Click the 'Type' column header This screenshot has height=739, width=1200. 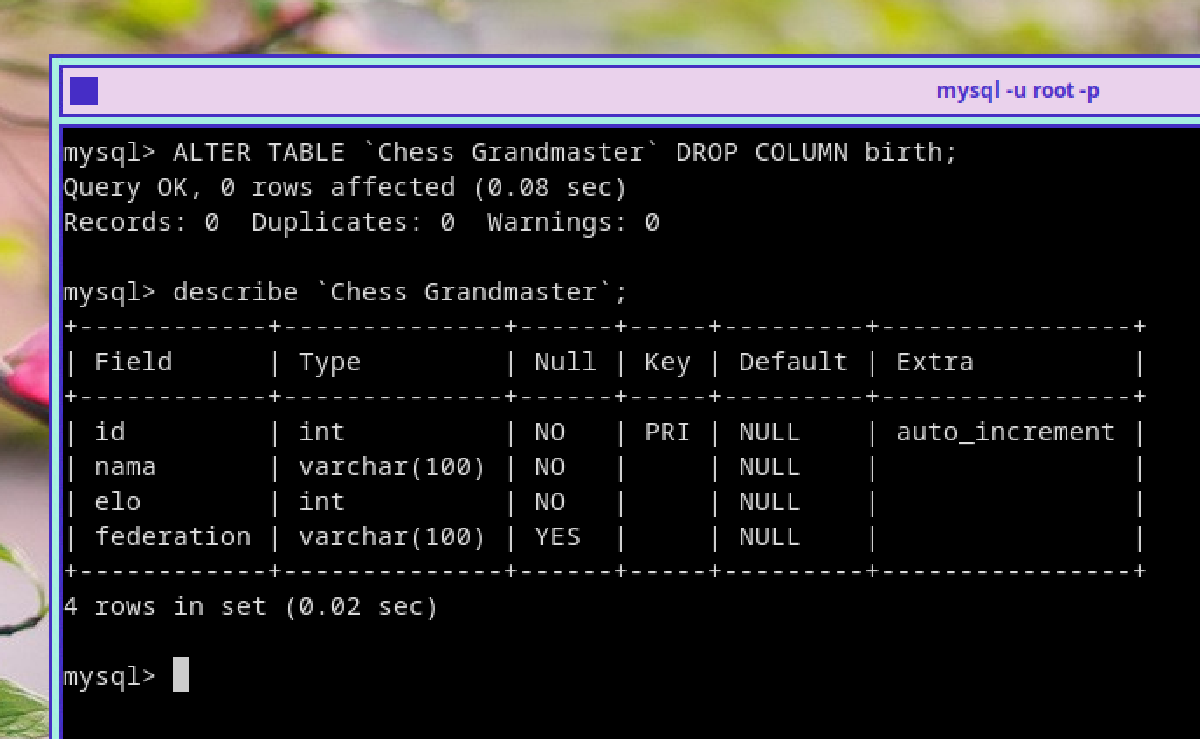(x=330, y=362)
